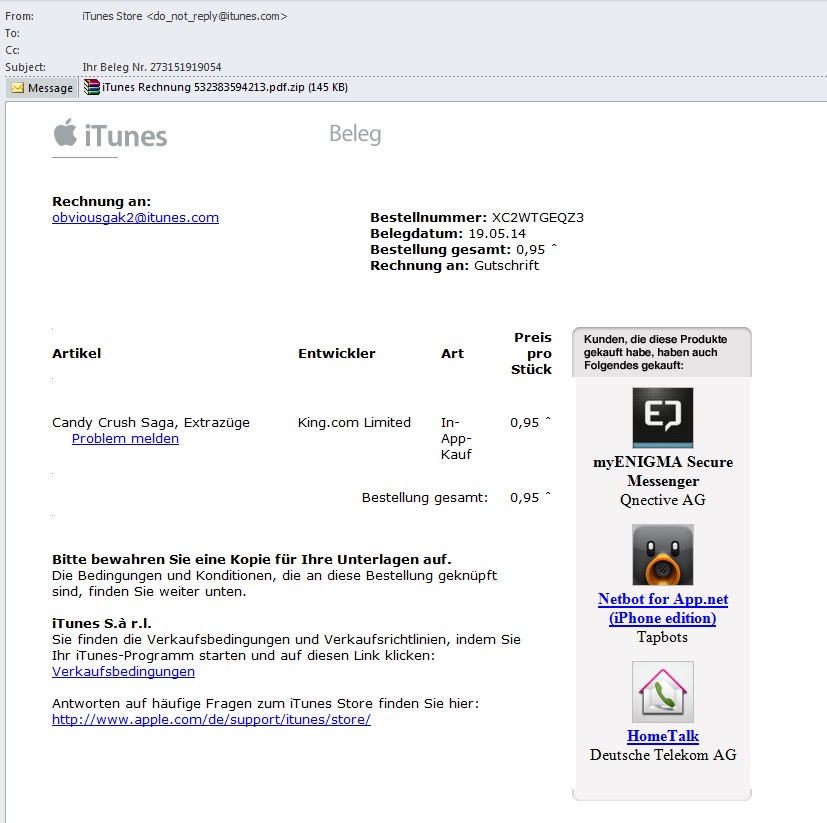This screenshot has height=823, width=827.
Task: Click the Tapbots developer name
Action: pyautogui.click(x=662, y=637)
